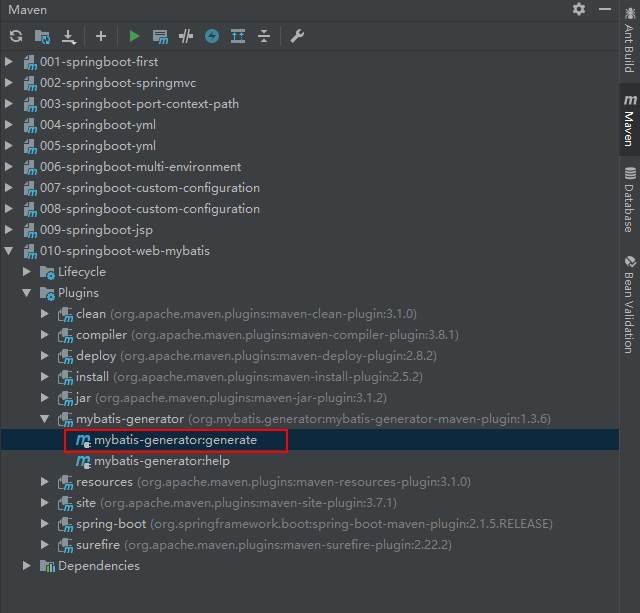Click Reimport All Maven Projects icon
The height and width of the screenshot is (613, 640).
tap(16, 36)
